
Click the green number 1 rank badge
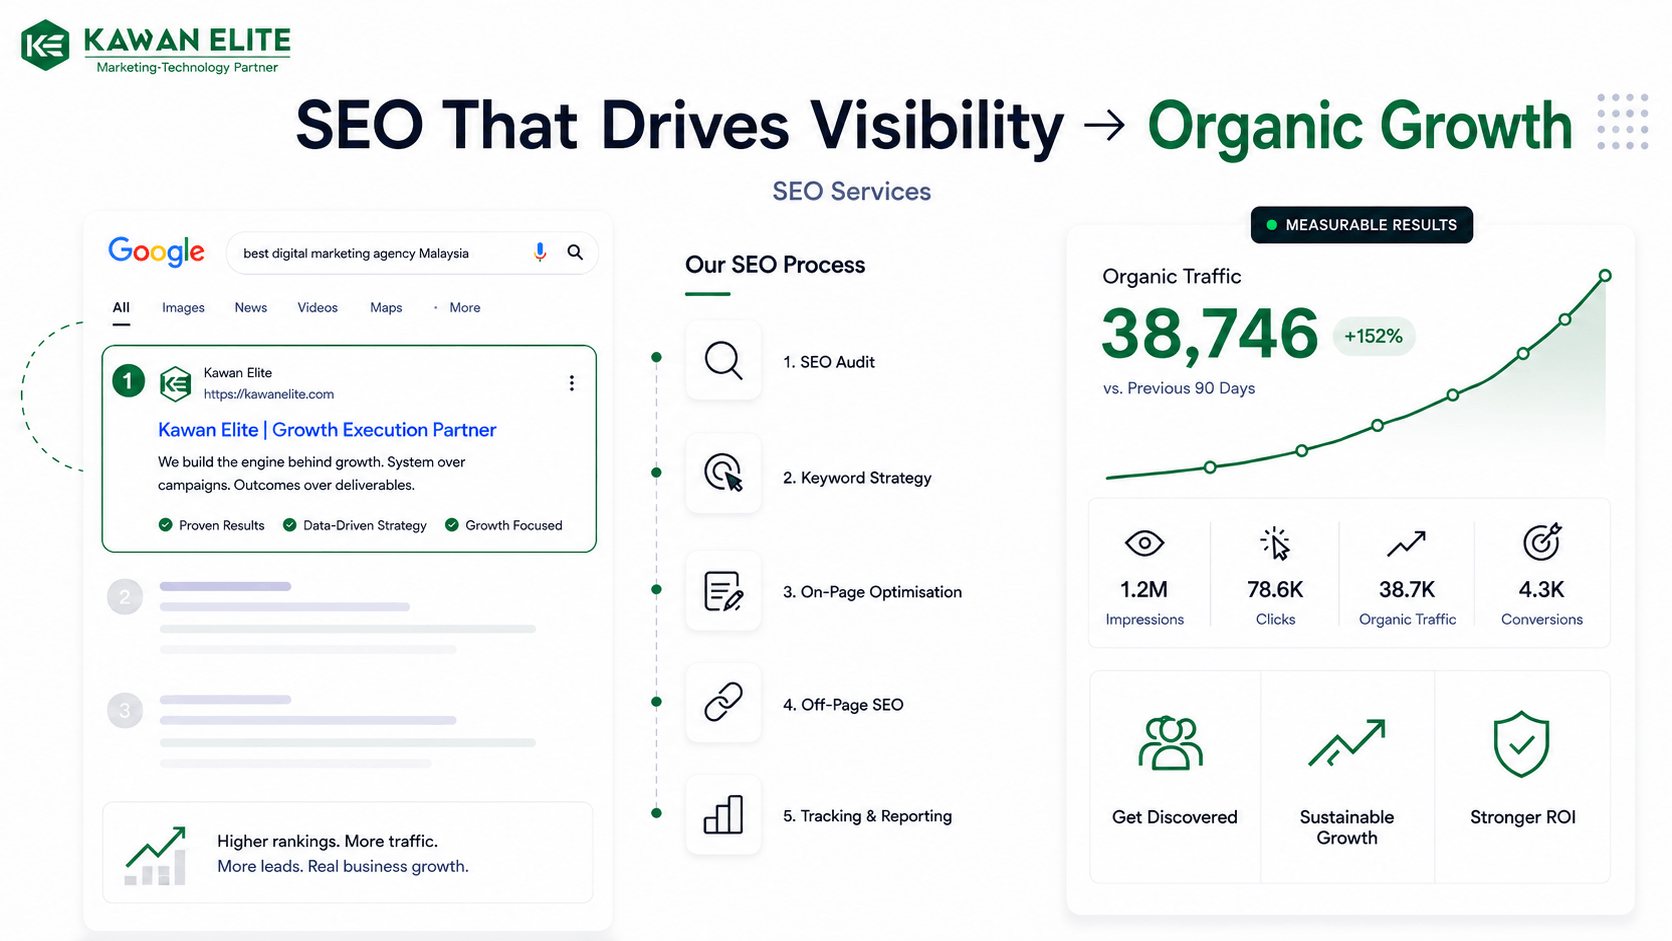(x=128, y=381)
